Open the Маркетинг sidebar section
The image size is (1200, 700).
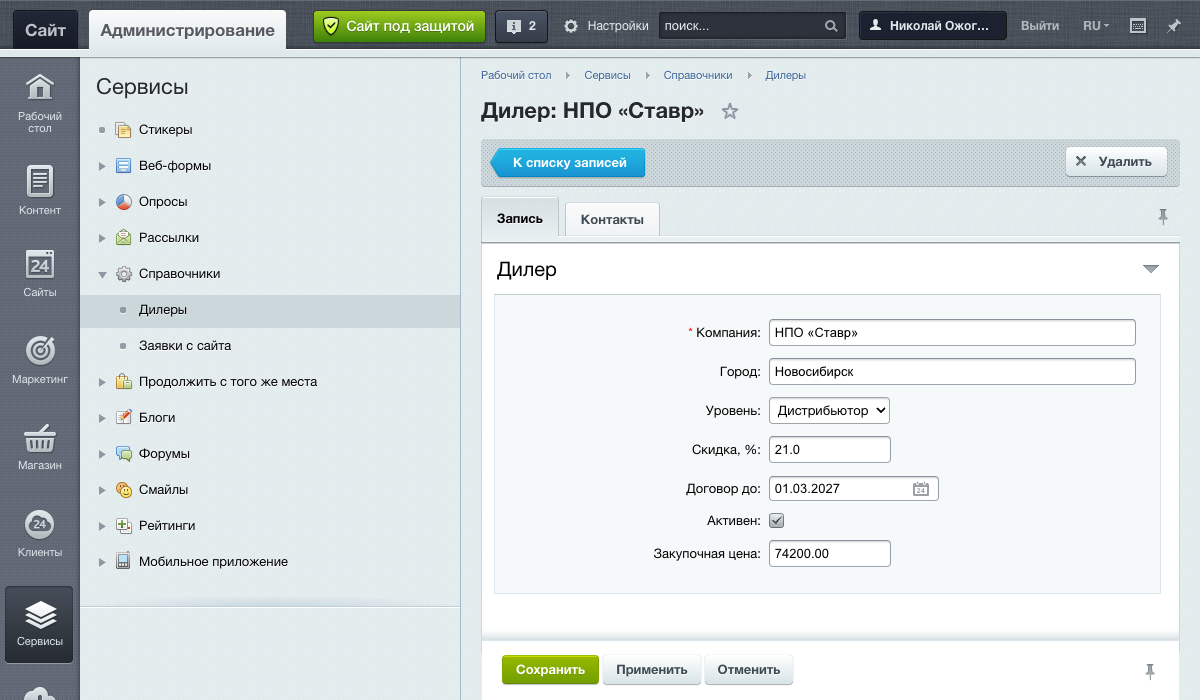(40, 362)
